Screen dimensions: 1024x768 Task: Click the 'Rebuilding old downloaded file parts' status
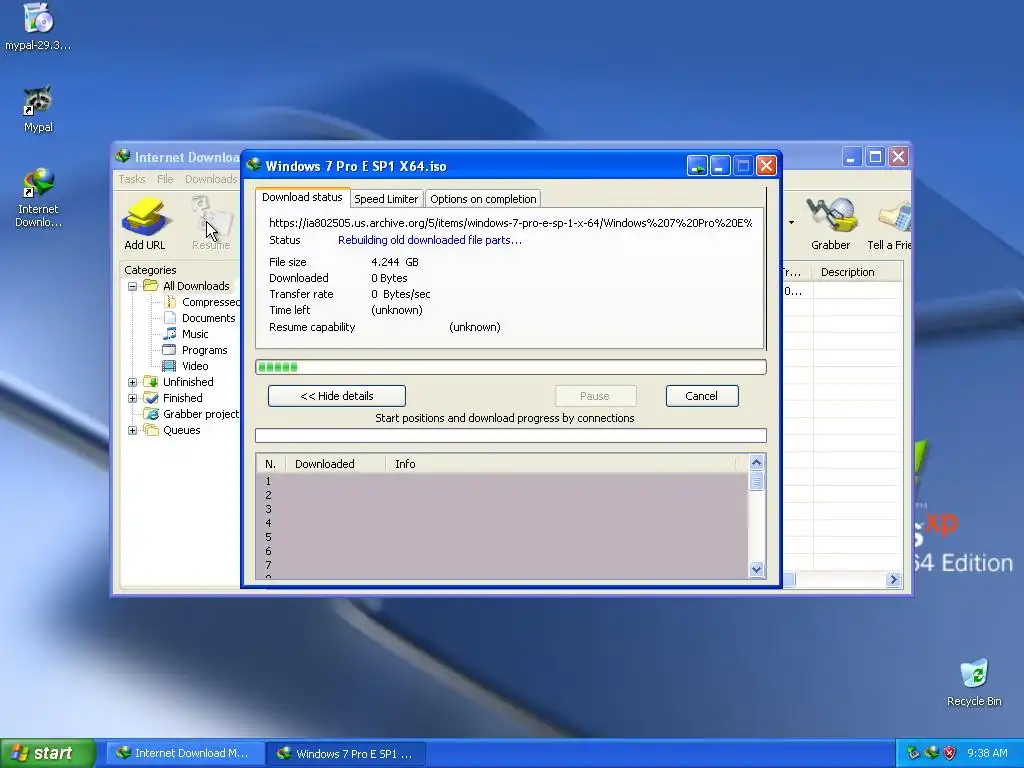pos(430,240)
